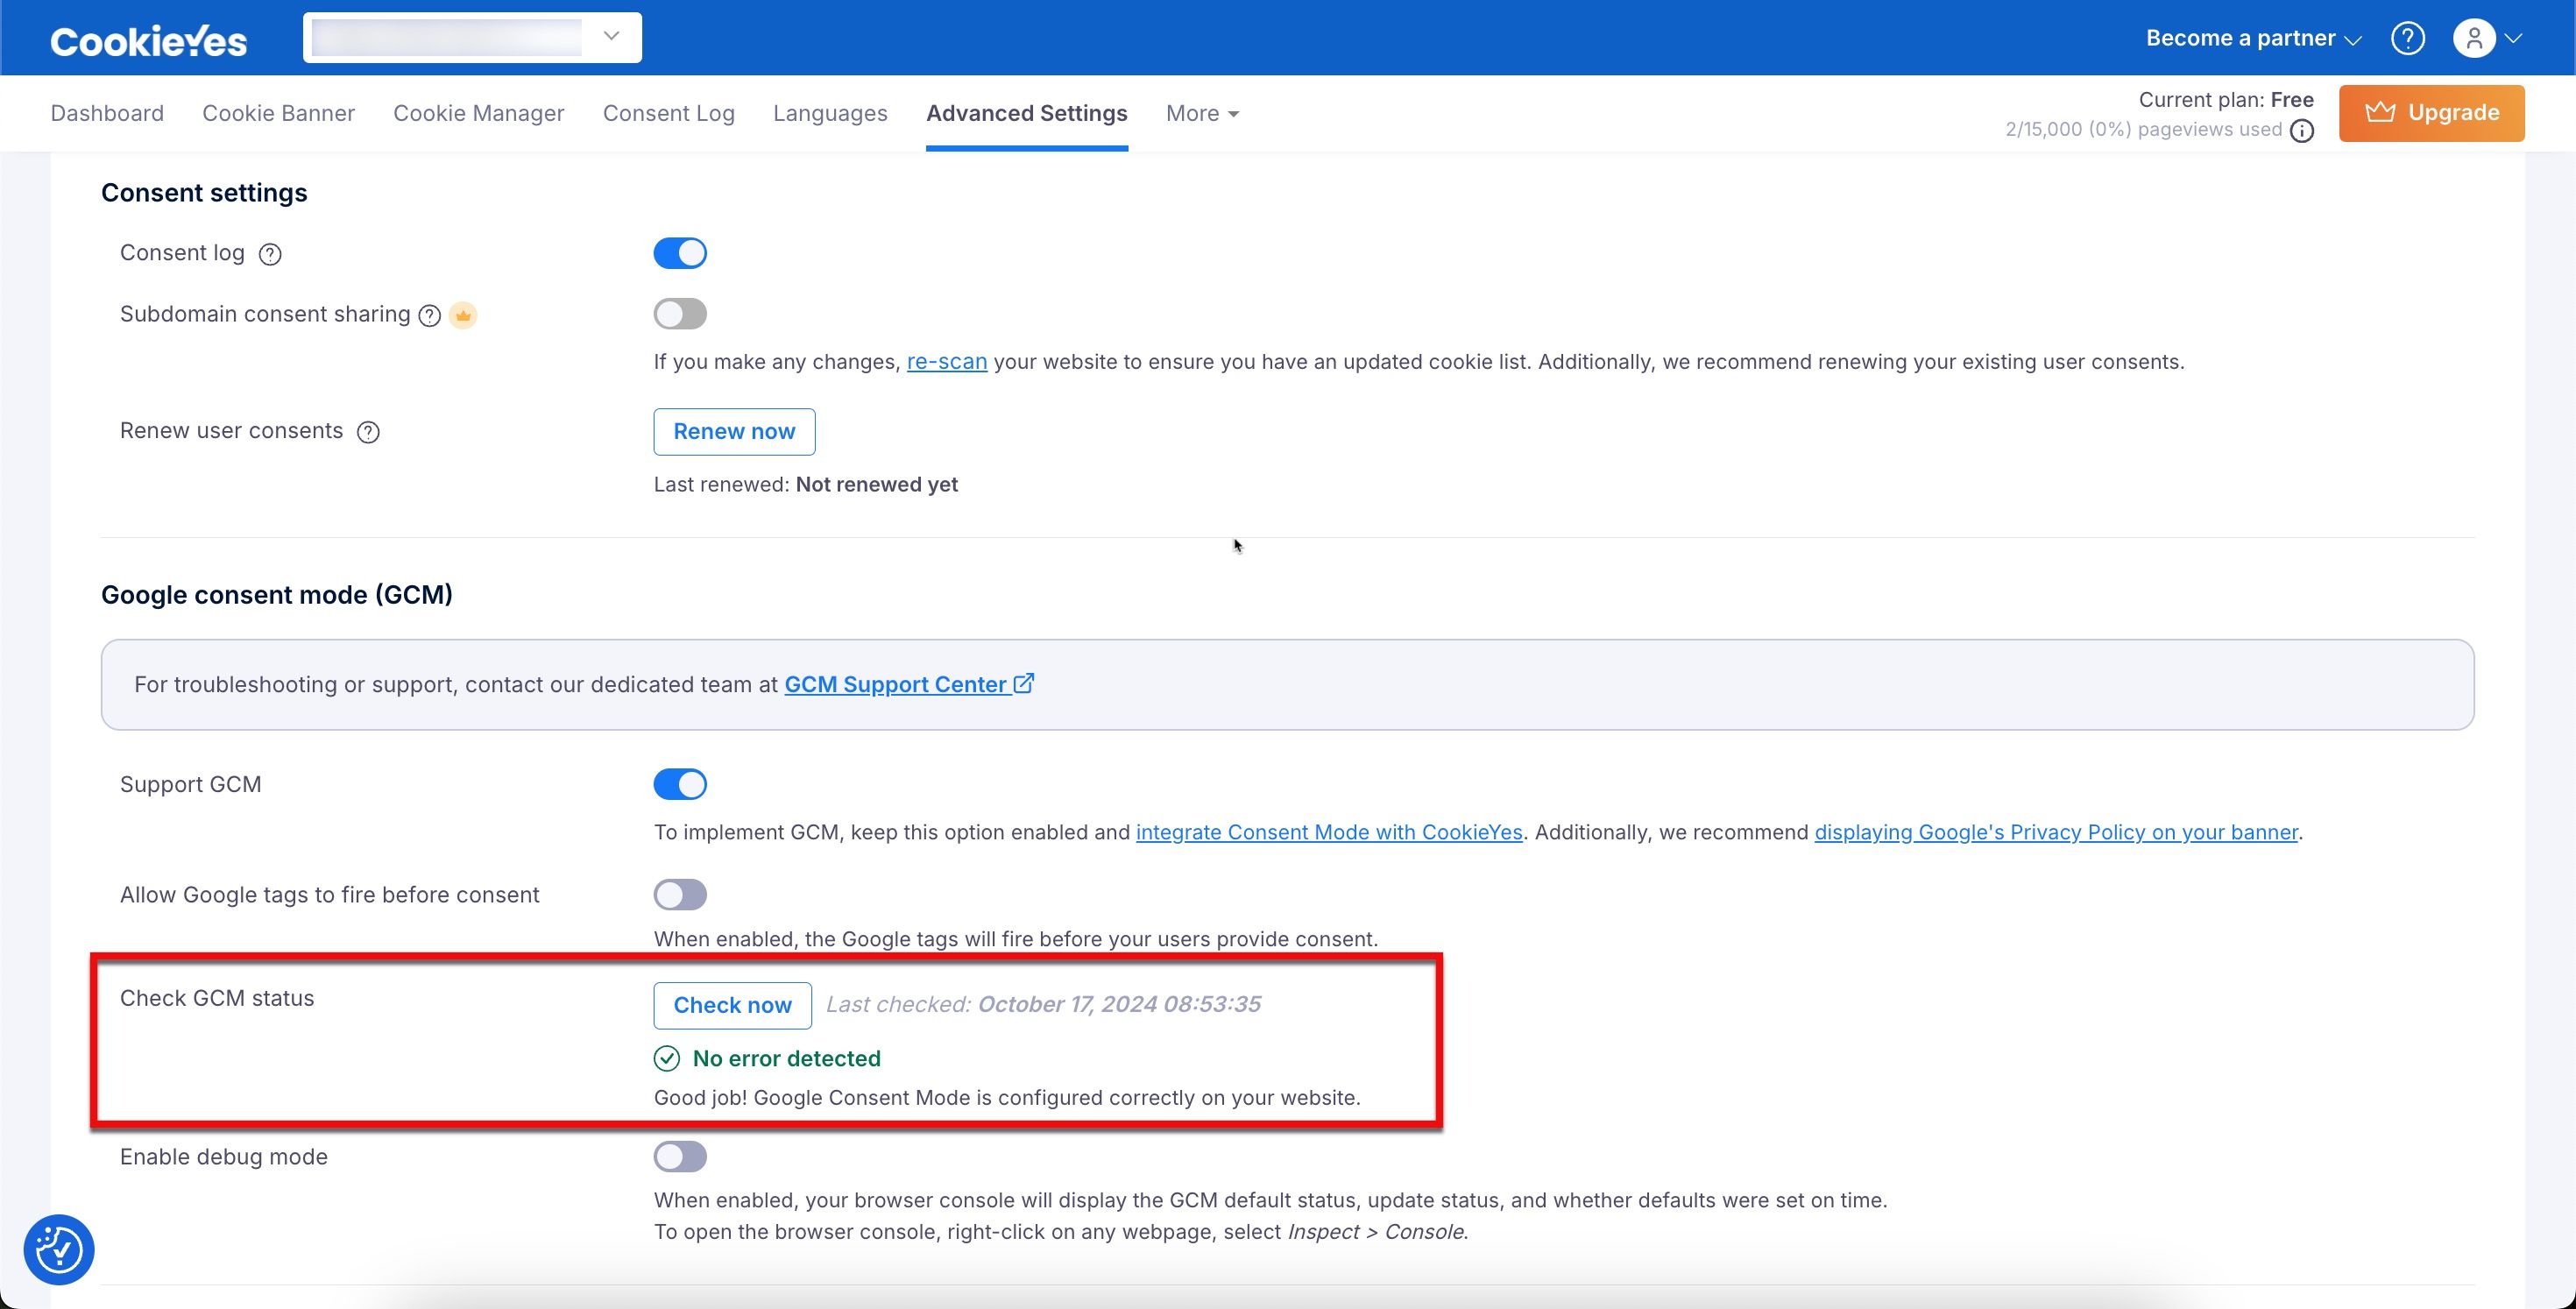Image resolution: width=2576 pixels, height=1309 pixels.
Task: Click the external link icon after GCM Support Center
Action: 1024,684
